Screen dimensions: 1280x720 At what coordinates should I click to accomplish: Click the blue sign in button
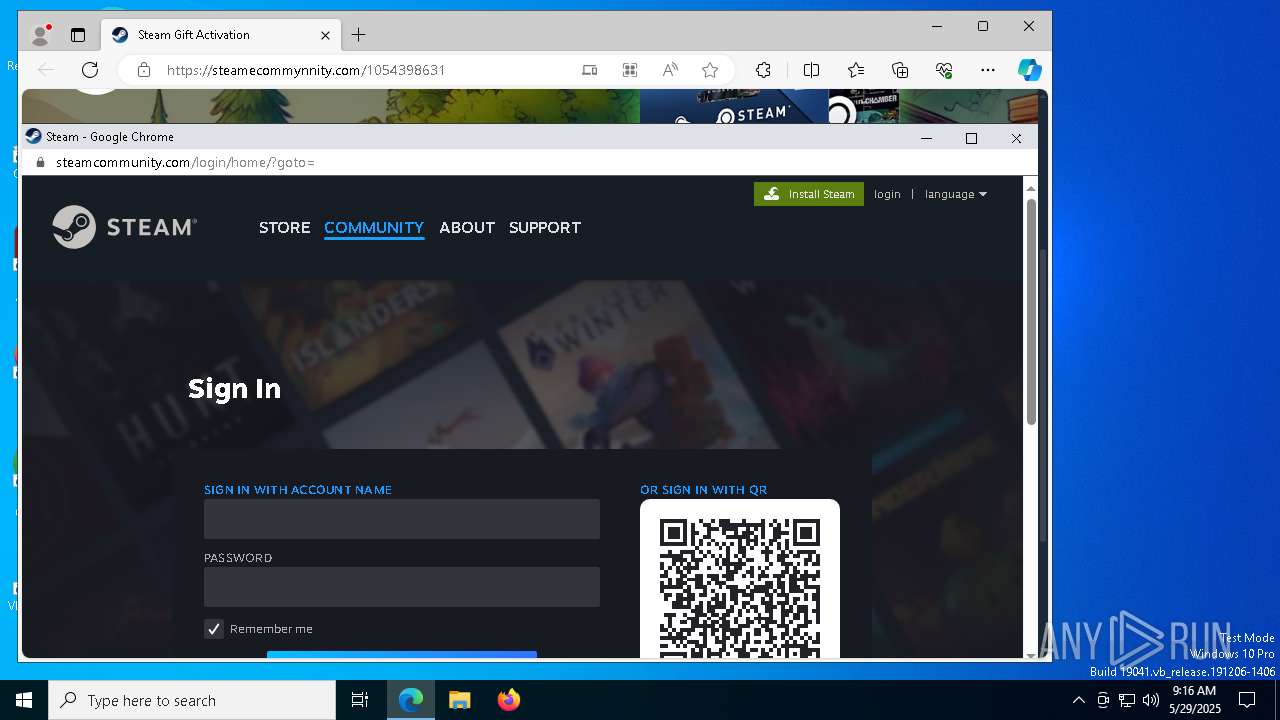(402, 655)
